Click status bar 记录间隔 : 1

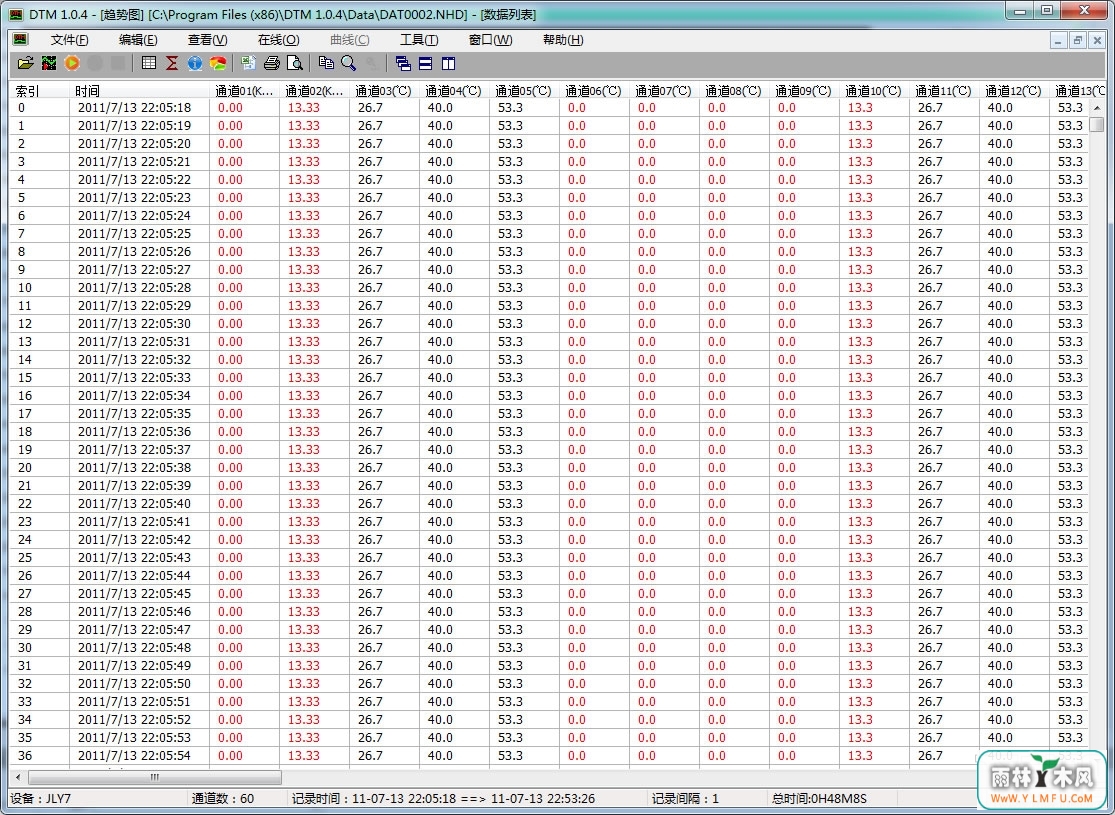[685, 799]
